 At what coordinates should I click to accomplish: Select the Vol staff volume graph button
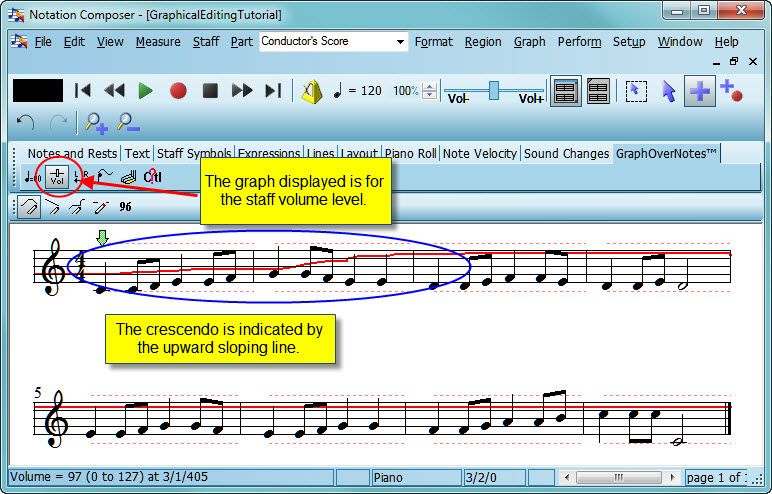point(57,178)
